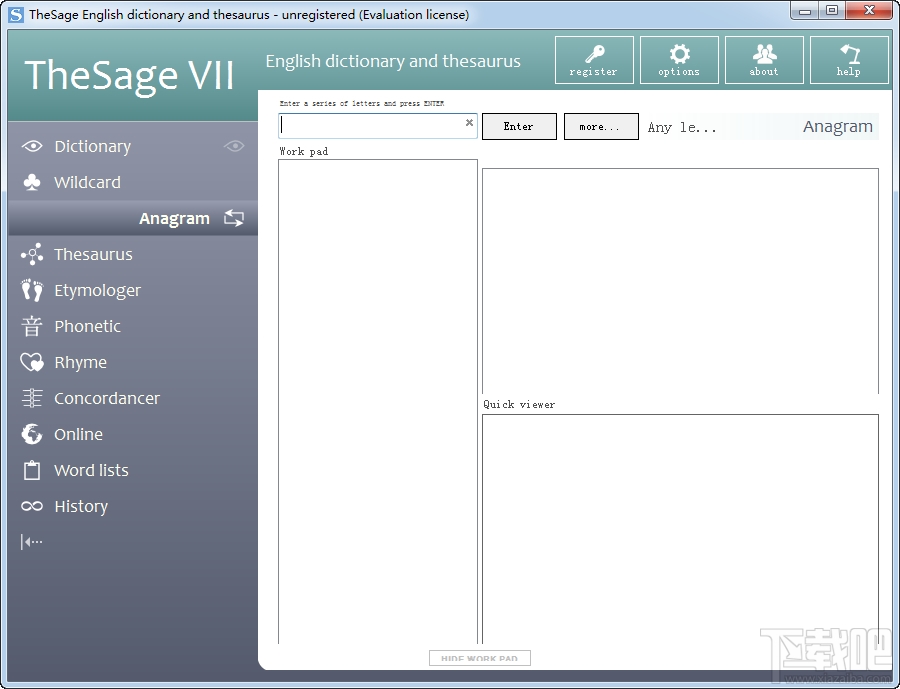900x689 pixels.
Task: Select the Phonetic lookup tool
Action: (x=87, y=326)
